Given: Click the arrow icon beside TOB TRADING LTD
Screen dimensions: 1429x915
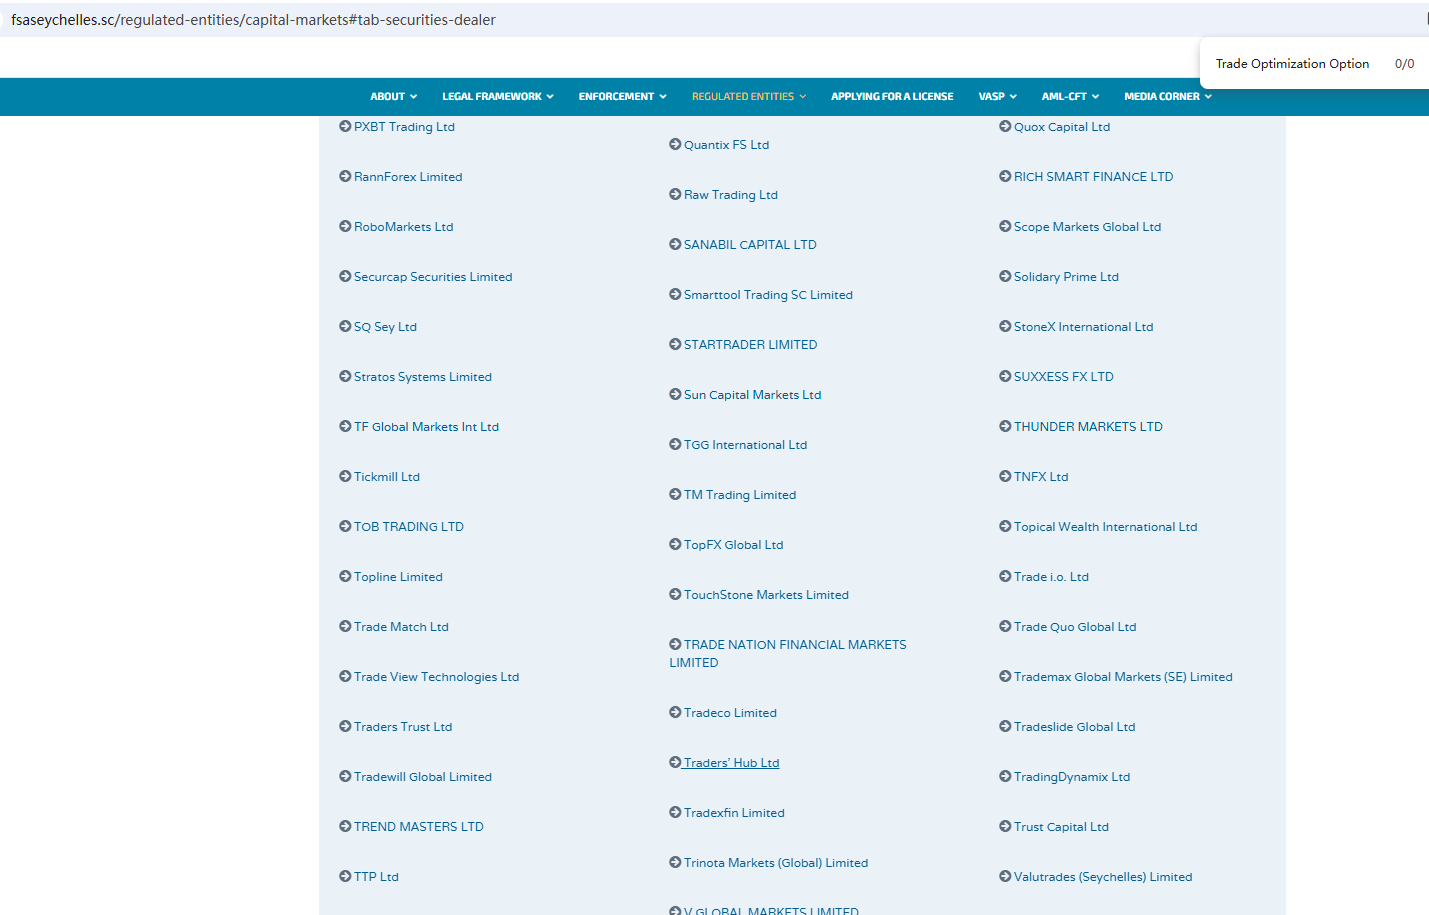Looking at the screenshot, I should click(345, 527).
